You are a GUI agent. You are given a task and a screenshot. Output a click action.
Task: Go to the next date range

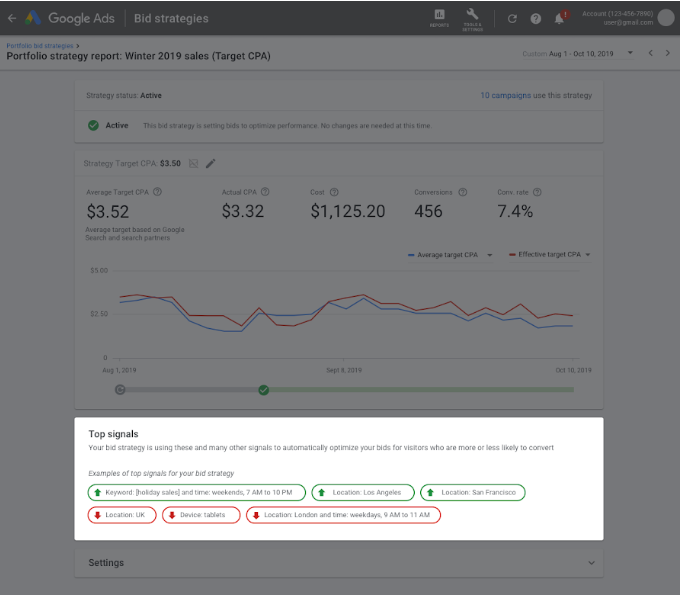coord(668,53)
